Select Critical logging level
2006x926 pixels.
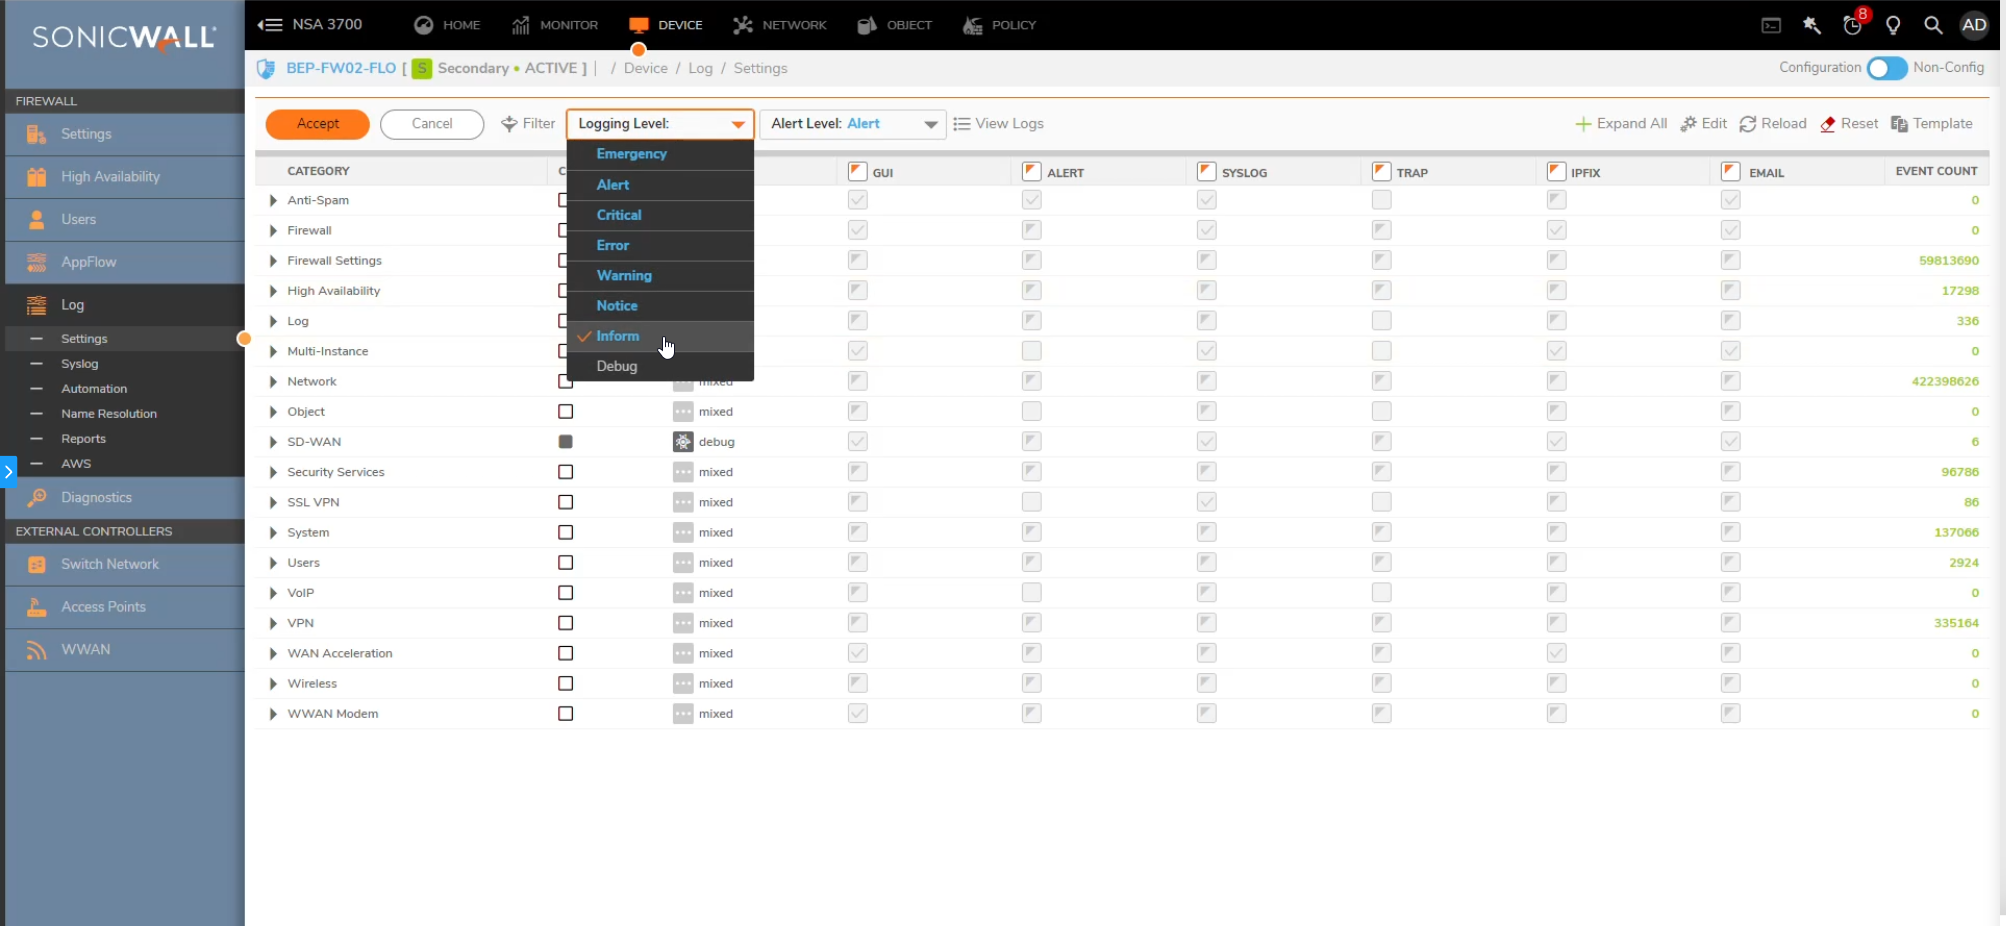pyautogui.click(x=660, y=215)
